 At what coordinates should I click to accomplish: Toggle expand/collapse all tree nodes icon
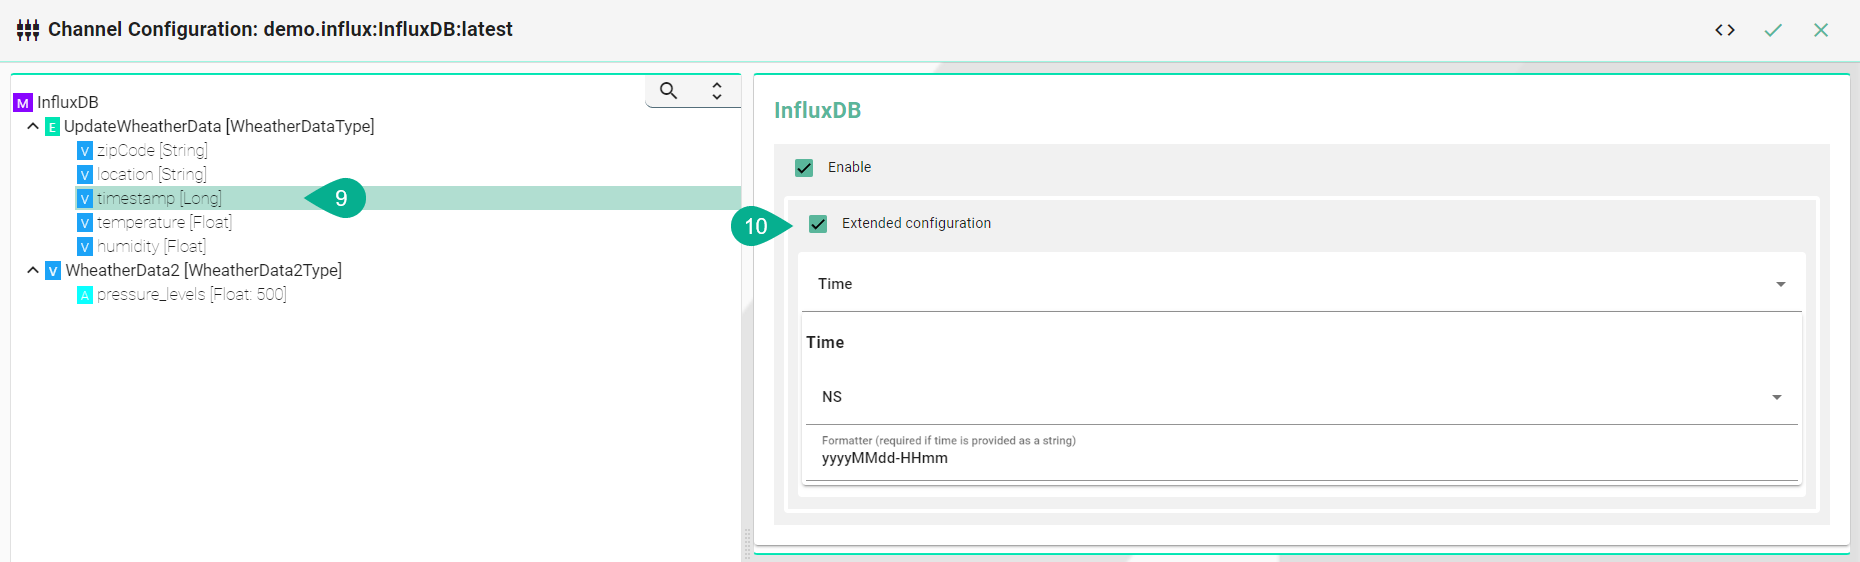(717, 91)
